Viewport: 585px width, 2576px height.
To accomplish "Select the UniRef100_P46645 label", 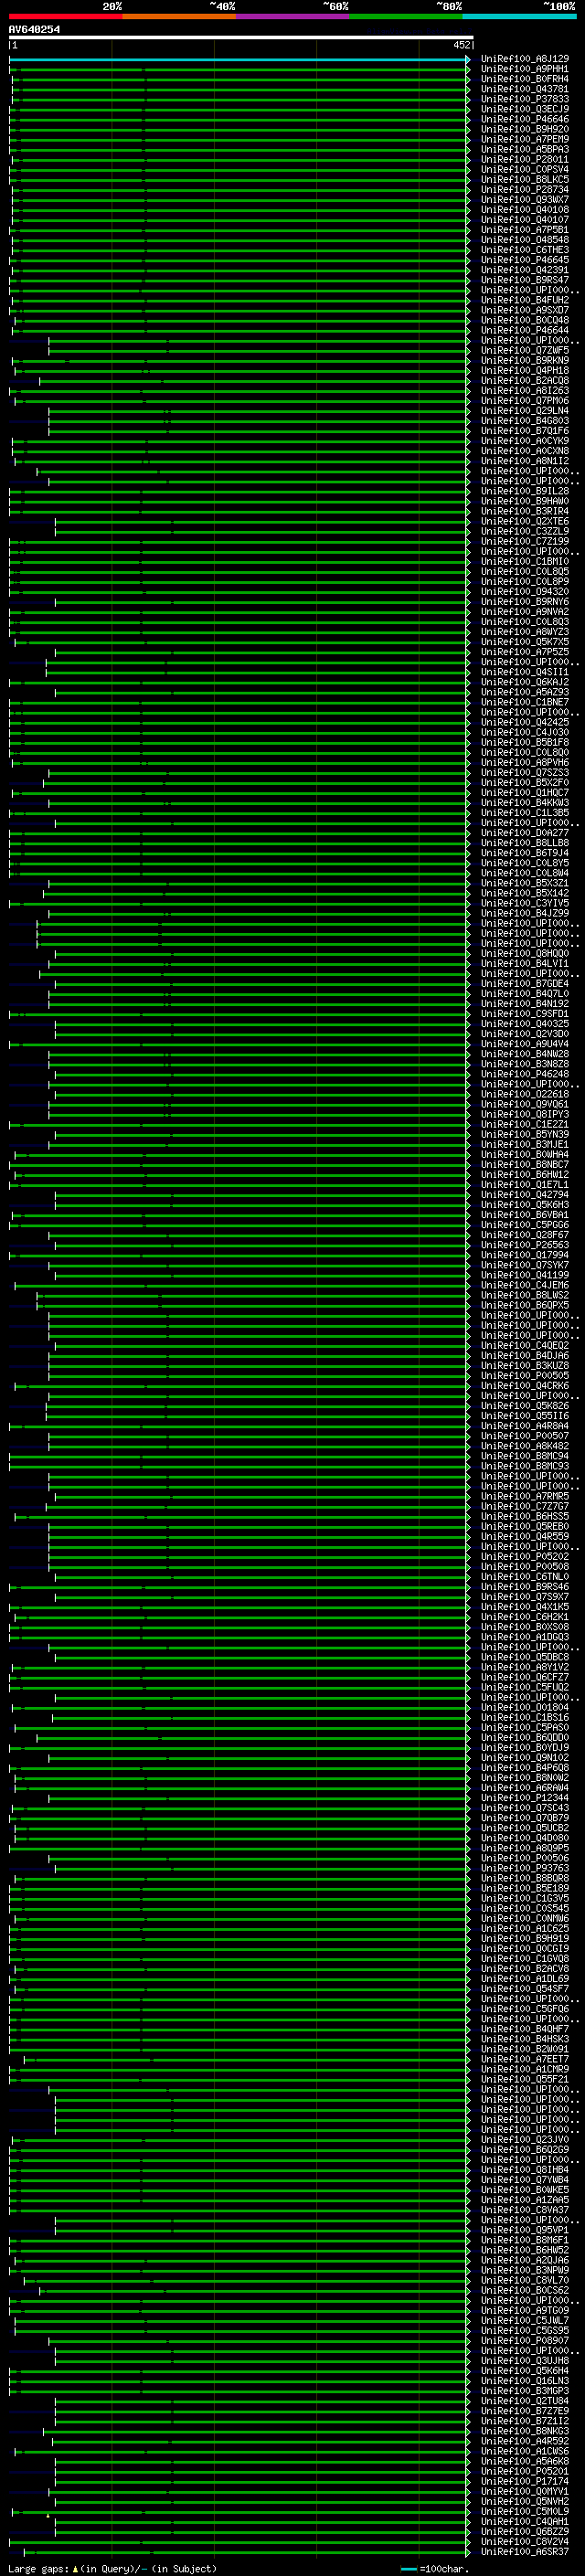I will tap(524, 260).
